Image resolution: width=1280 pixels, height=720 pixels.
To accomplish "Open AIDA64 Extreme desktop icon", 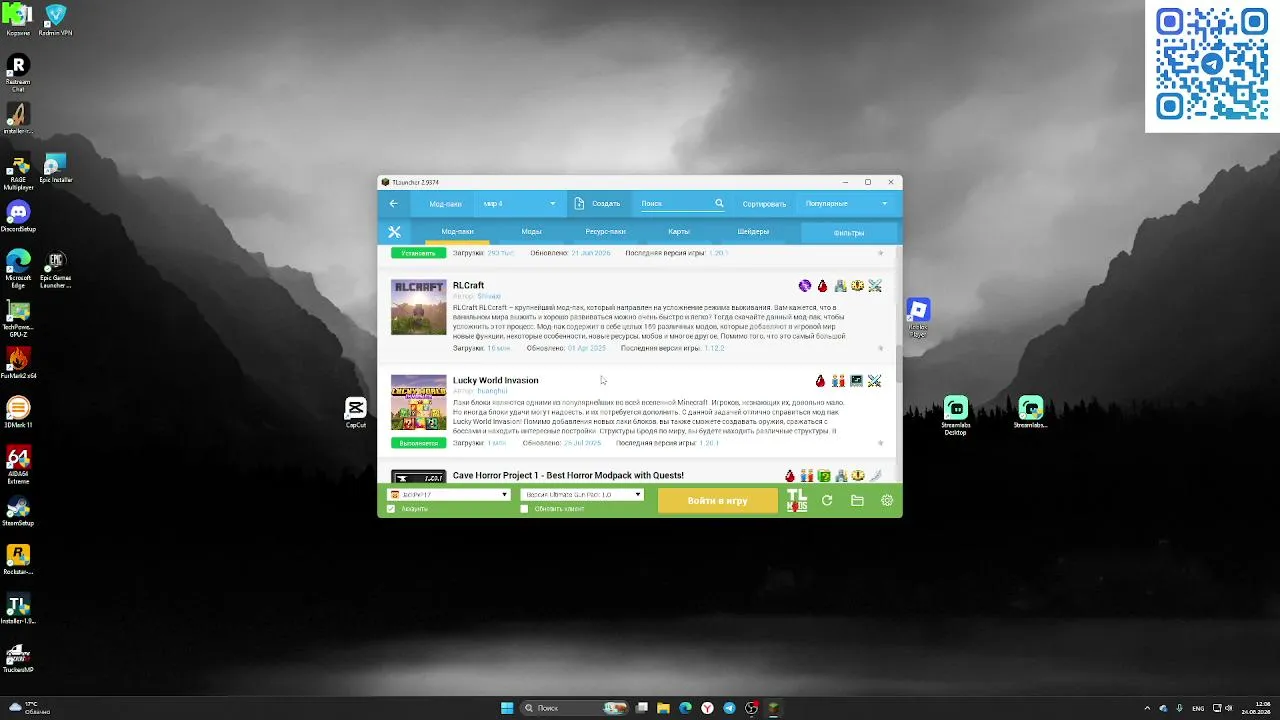I will pyautogui.click(x=18, y=465).
